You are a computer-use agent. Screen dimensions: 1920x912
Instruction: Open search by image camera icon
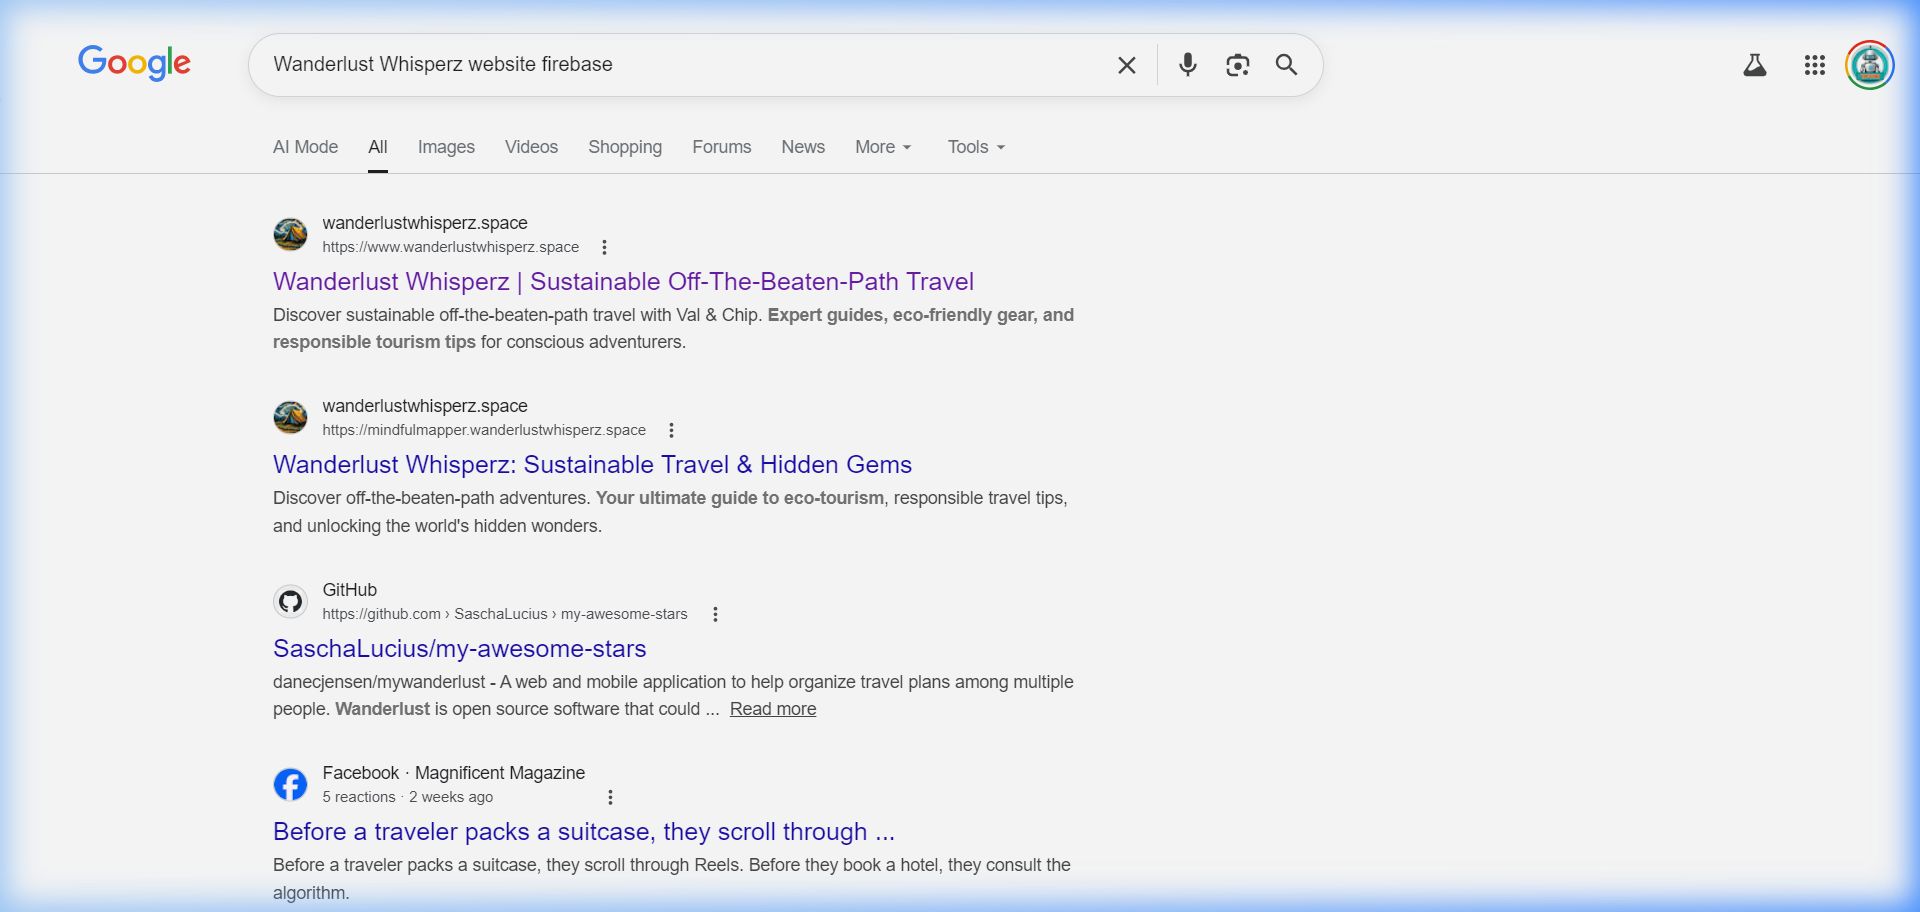(1237, 65)
